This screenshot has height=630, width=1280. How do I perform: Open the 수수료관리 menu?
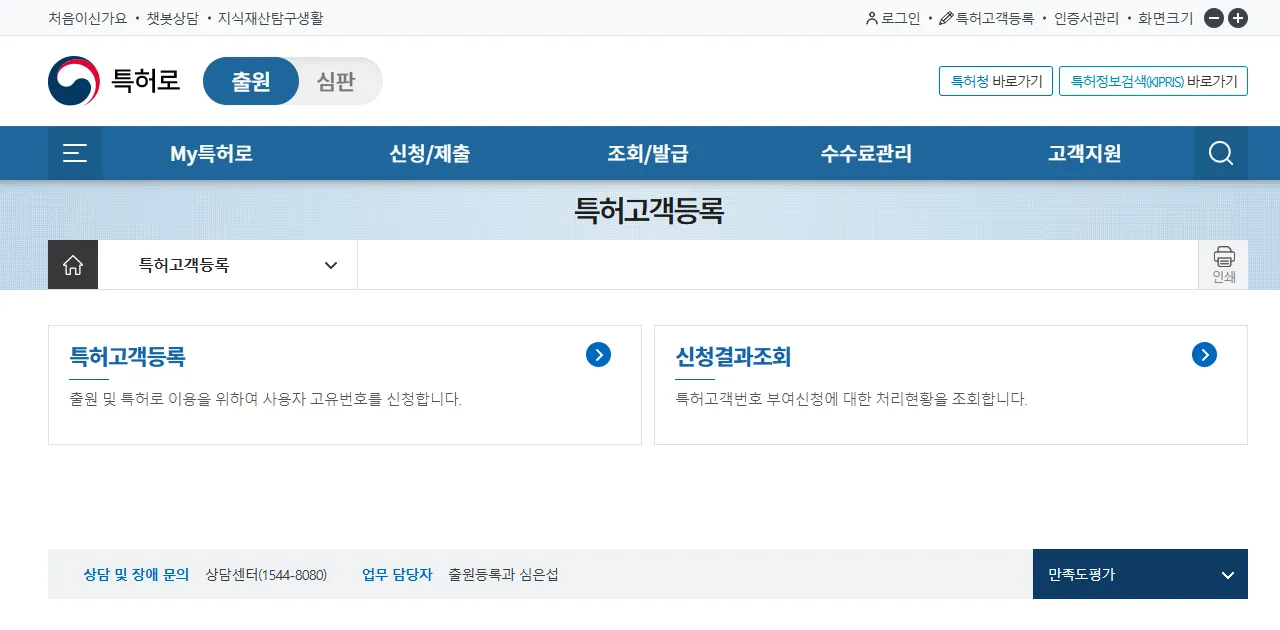pos(866,153)
